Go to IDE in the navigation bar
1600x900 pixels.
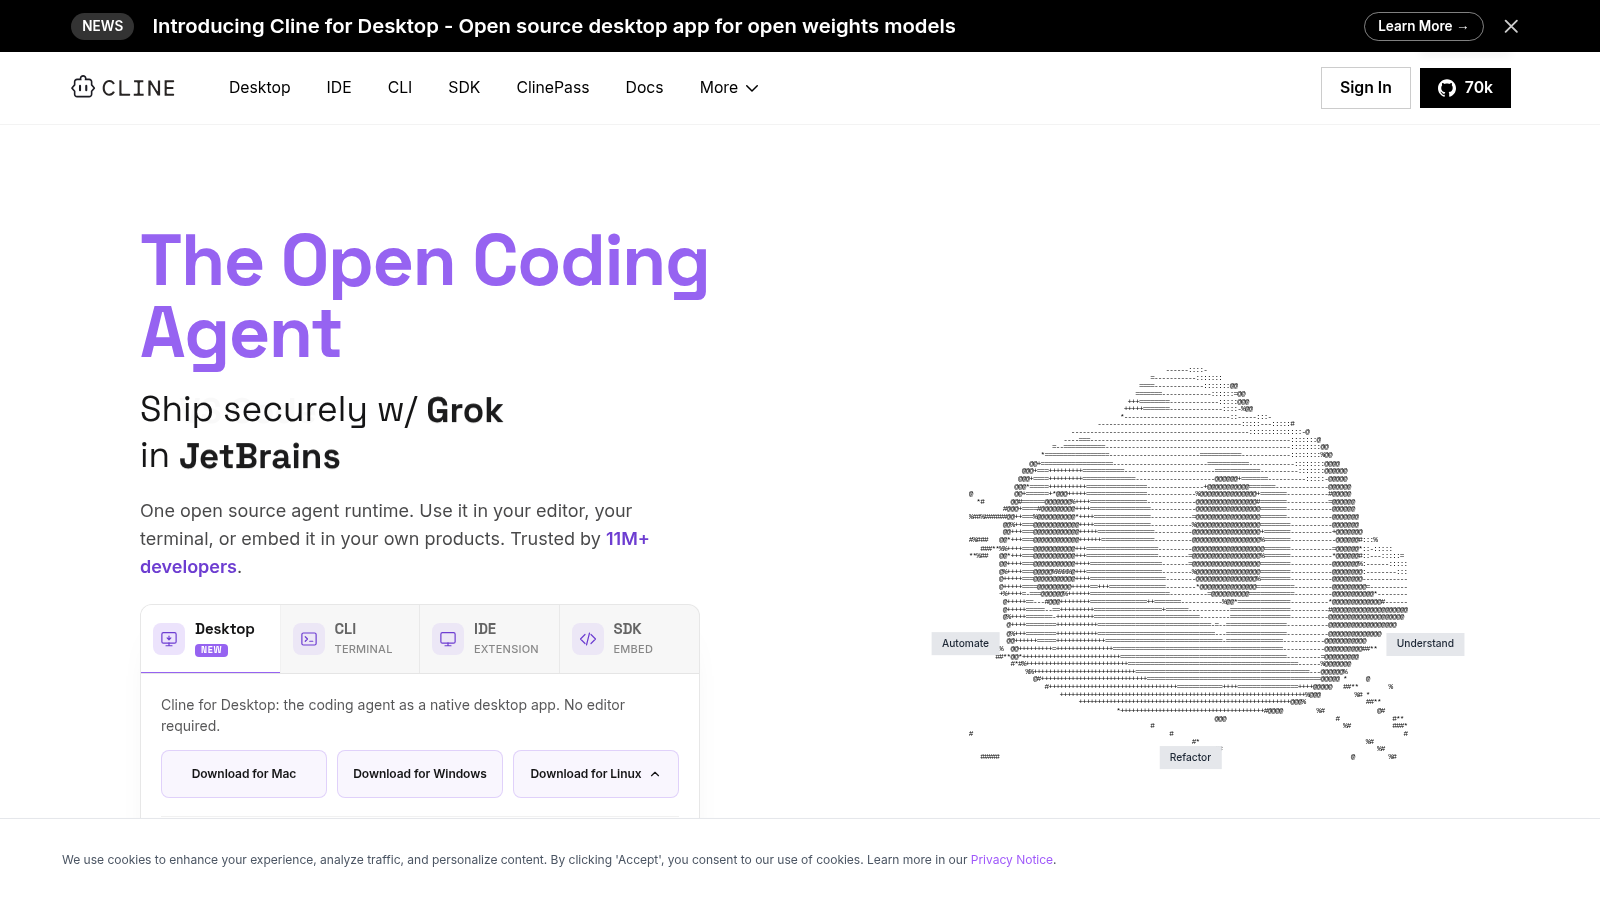(x=339, y=88)
